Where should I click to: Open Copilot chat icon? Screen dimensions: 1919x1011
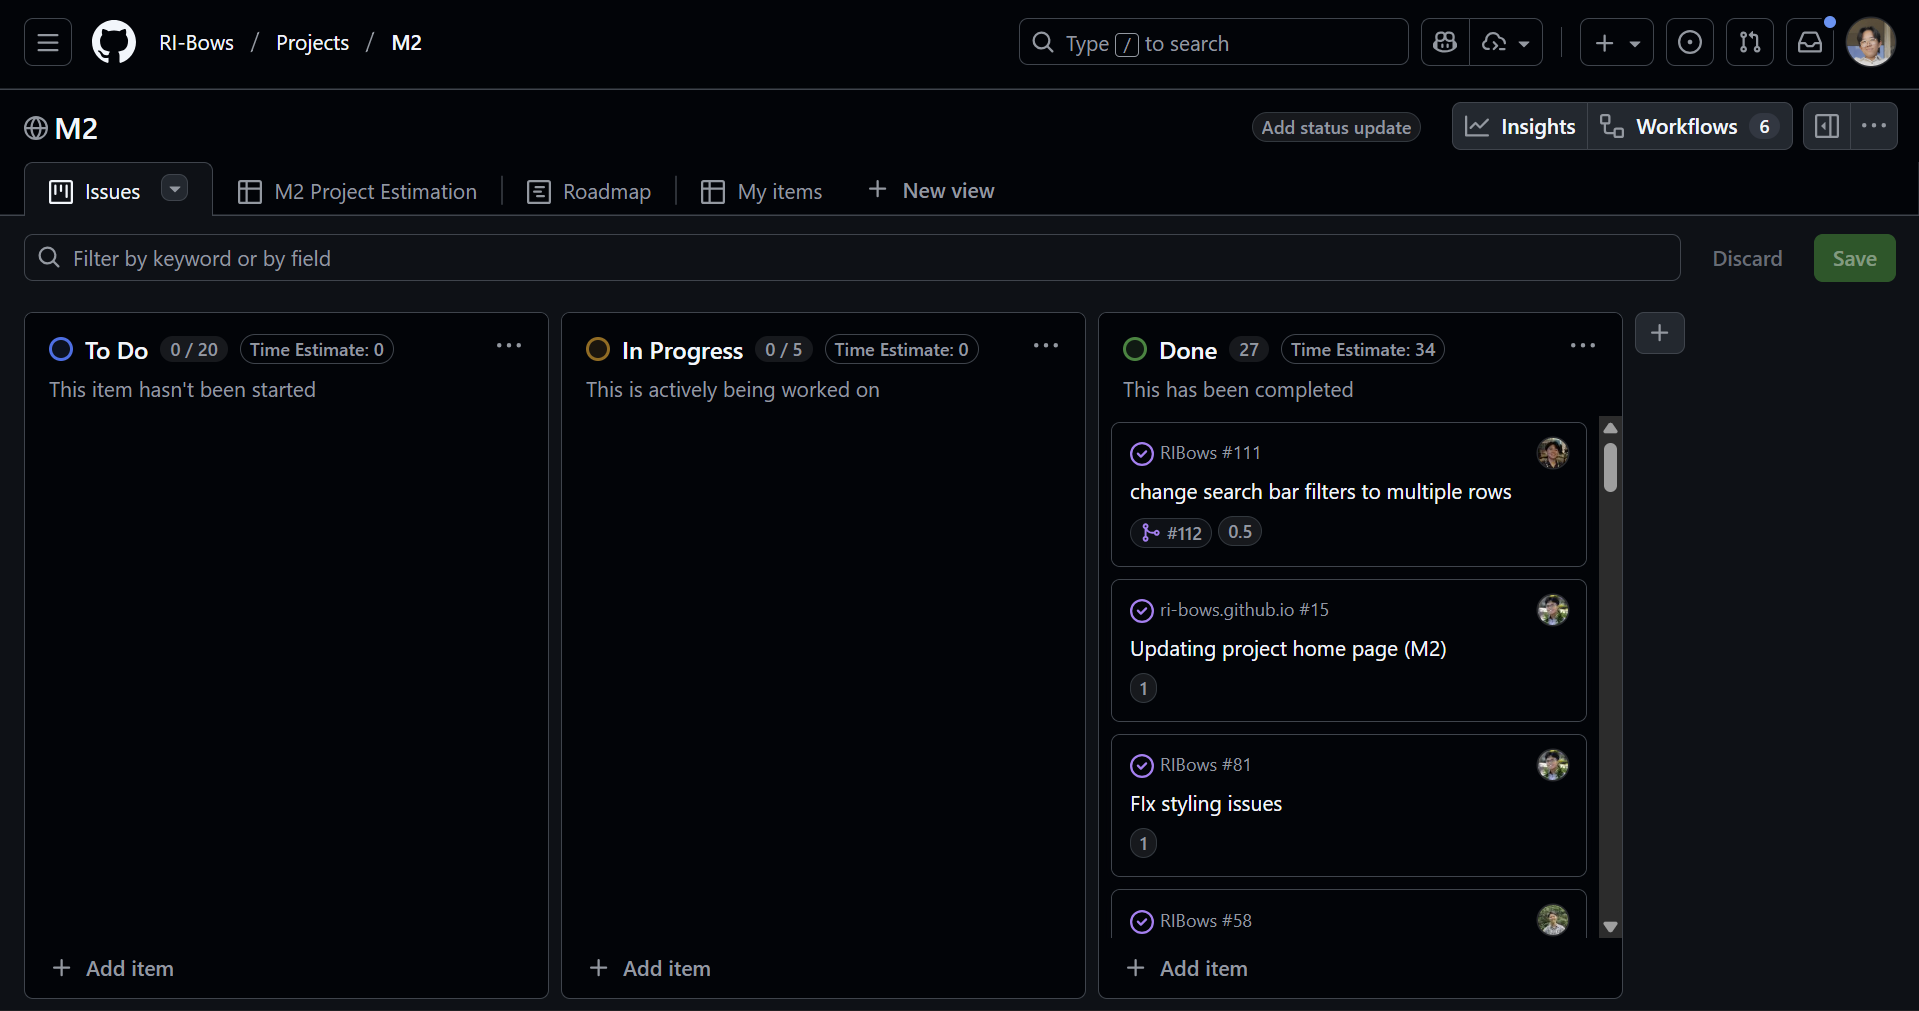(x=1445, y=43)
